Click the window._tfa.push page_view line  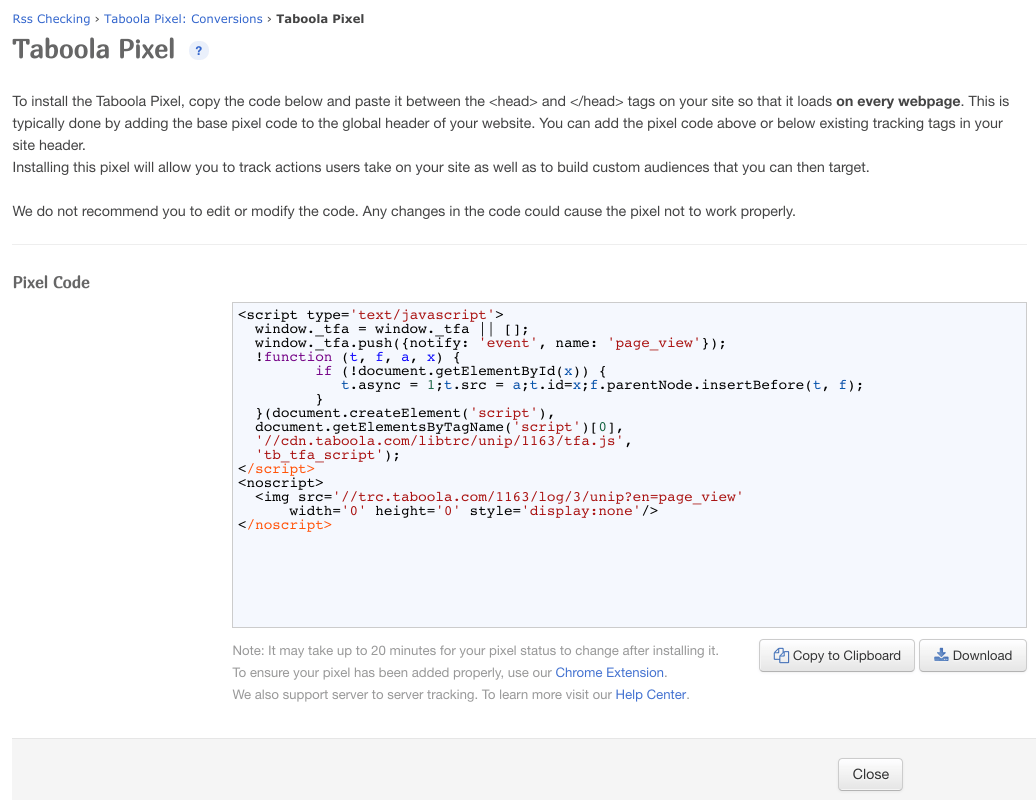[x=490, y=343]
